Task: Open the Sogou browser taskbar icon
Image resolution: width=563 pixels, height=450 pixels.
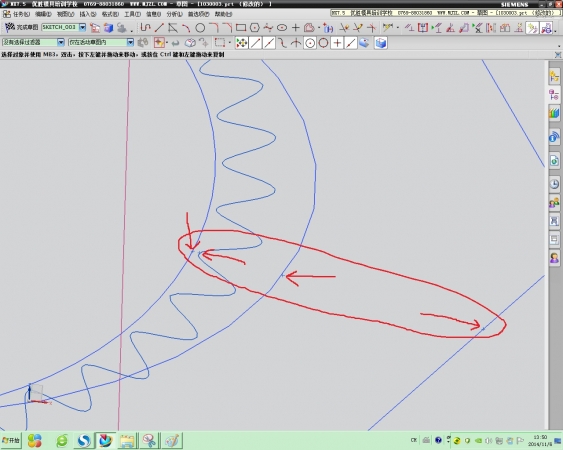Action: [x=84, y=440]
